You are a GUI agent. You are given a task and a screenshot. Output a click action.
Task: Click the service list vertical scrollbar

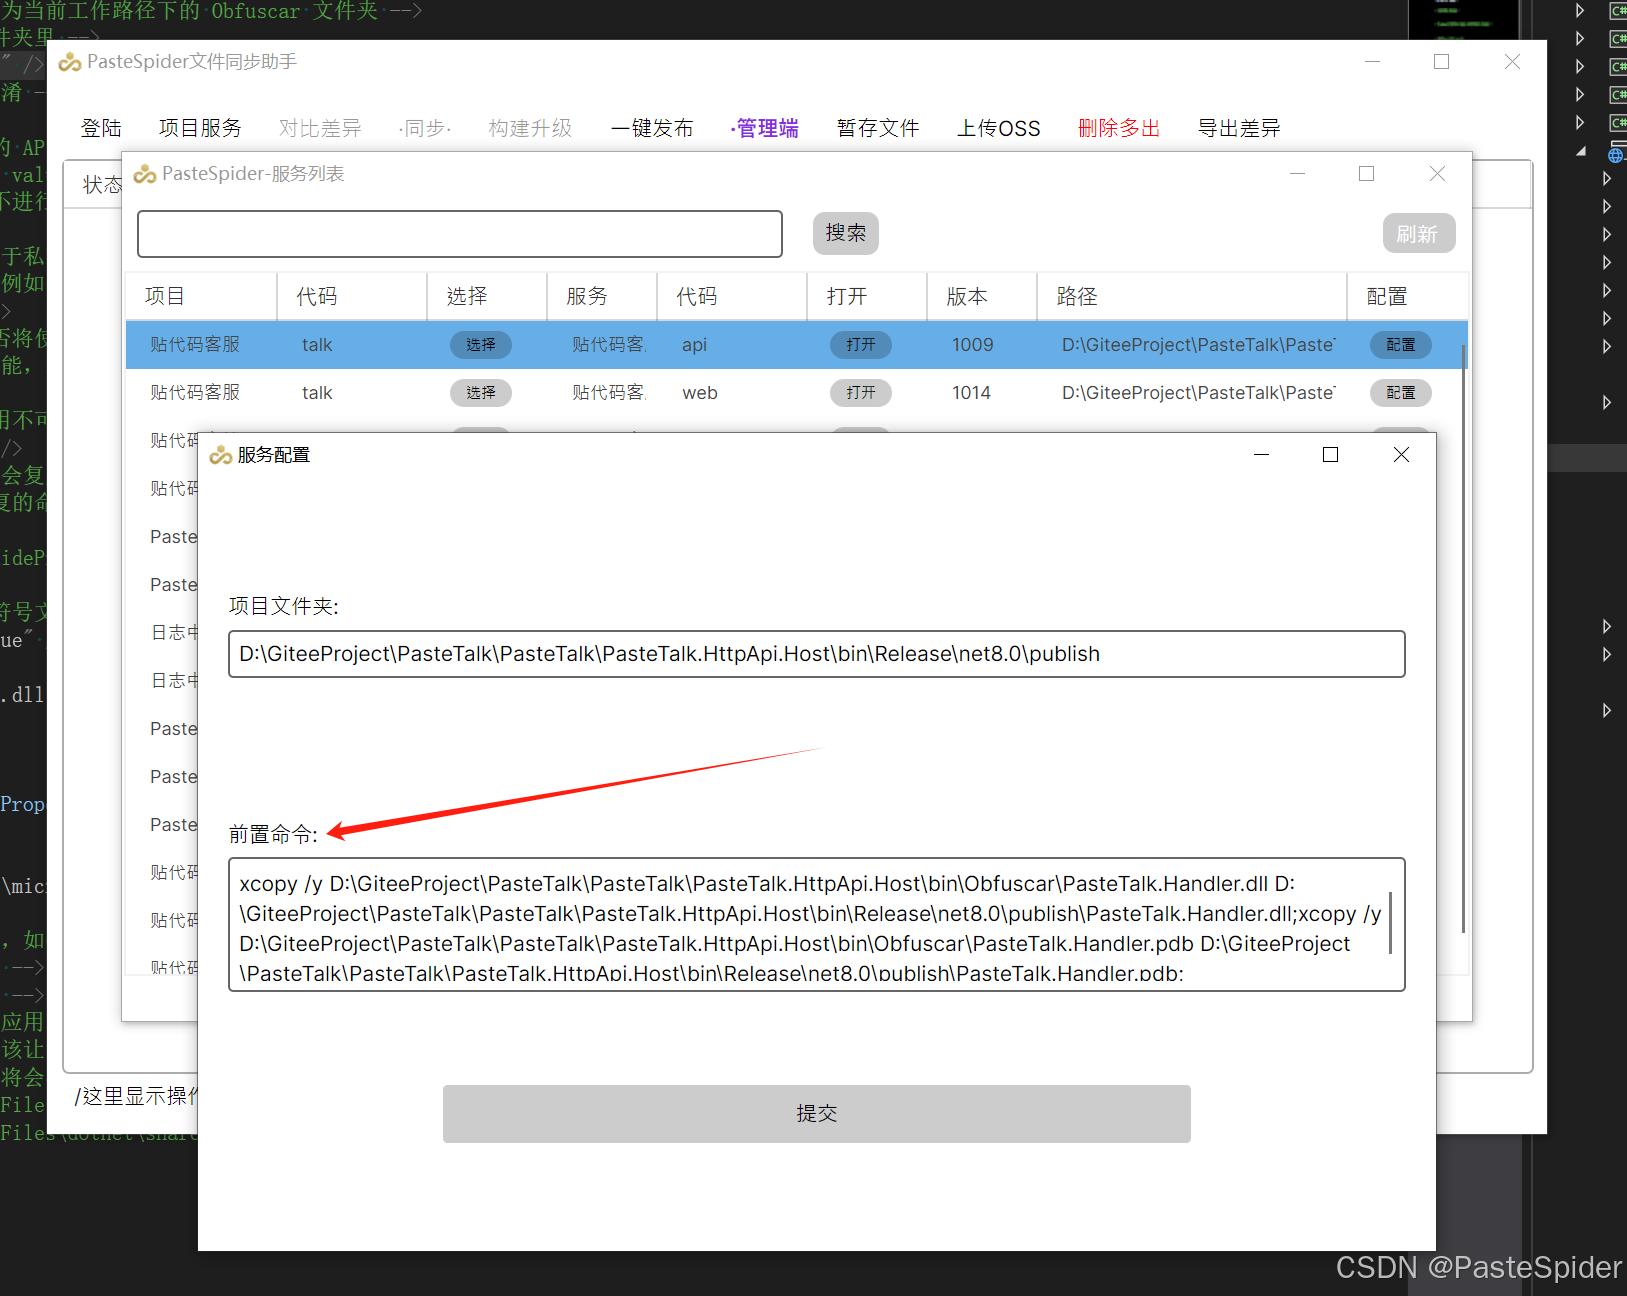tap(1464, 640)
